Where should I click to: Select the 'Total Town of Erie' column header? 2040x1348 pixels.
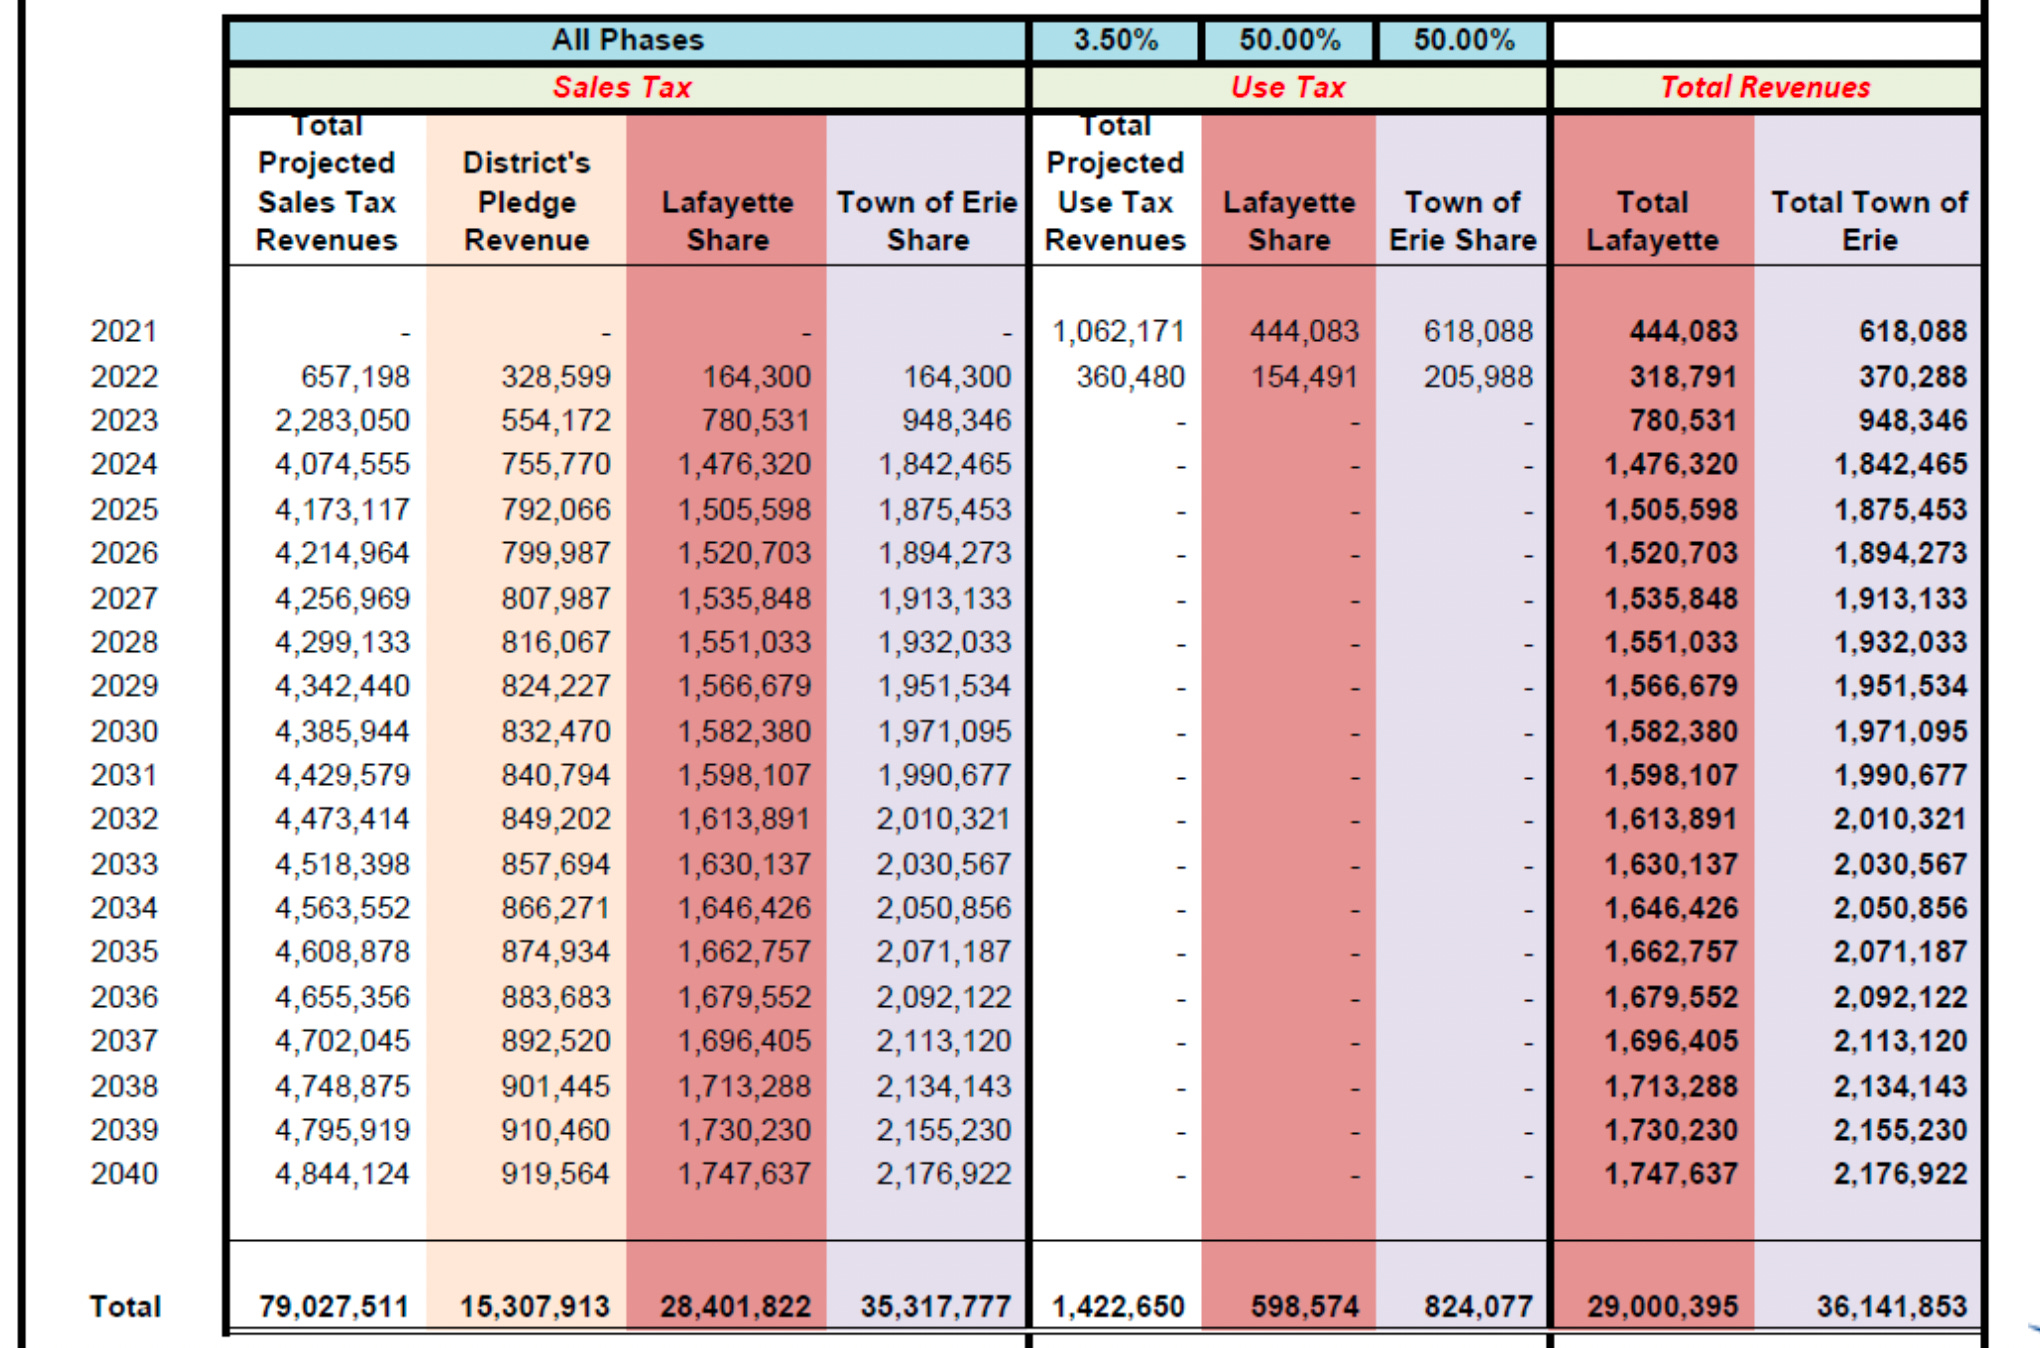click(x=1869, y=221)
